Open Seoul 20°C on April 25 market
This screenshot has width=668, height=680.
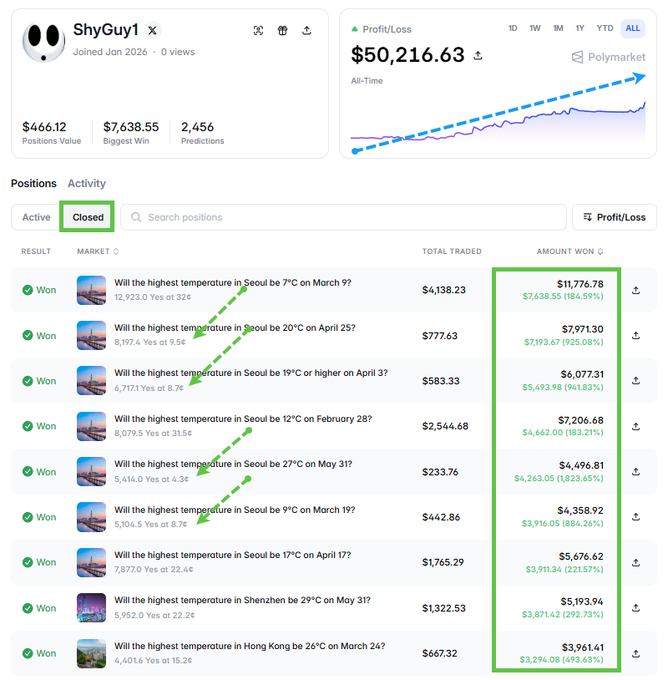[x=235, y=328]
